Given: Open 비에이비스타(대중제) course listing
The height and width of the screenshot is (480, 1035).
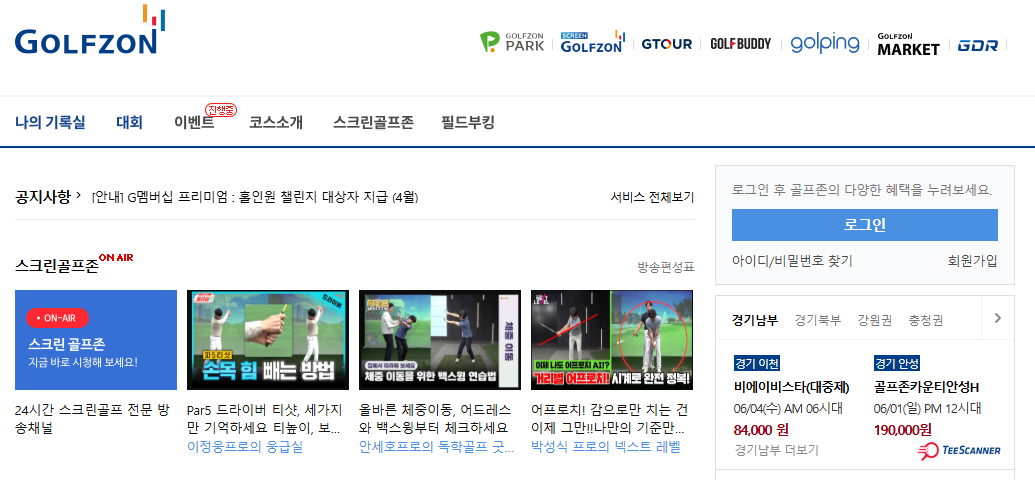Looking at the screenshot, I should click(791, 387).
